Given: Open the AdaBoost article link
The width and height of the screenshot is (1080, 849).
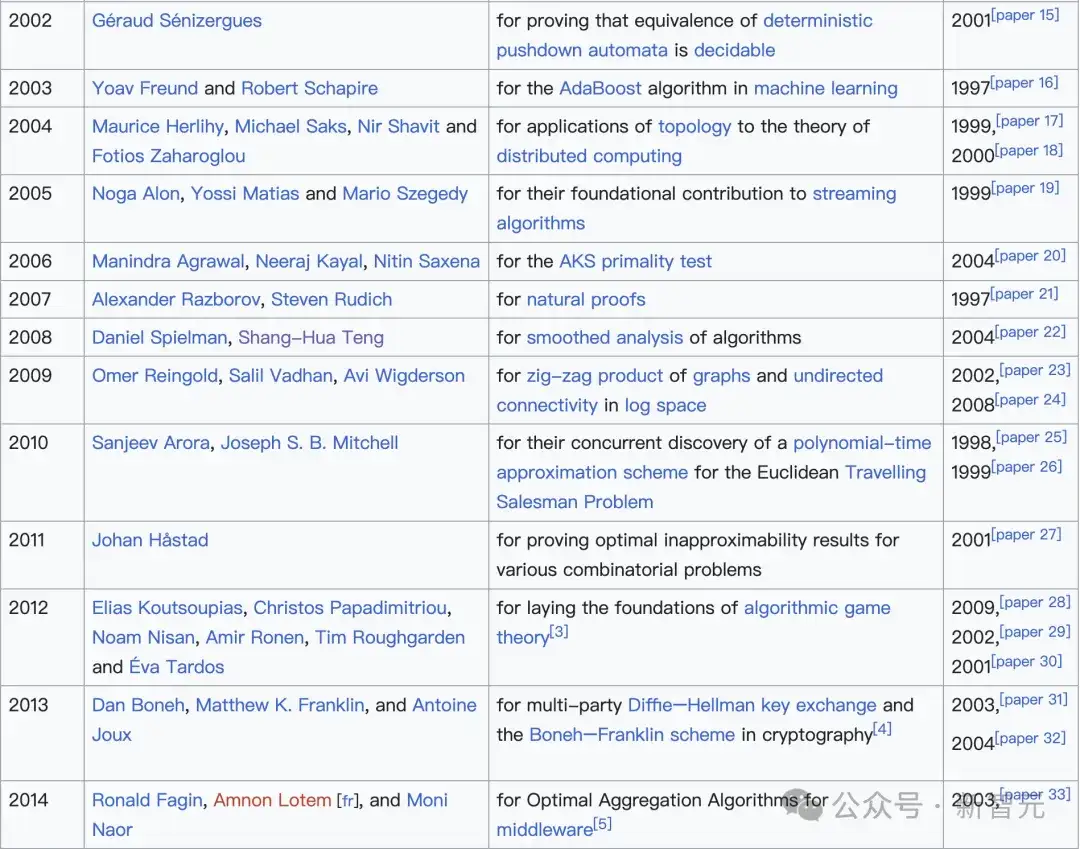Looking at the screenshot, I should (600, 88).
